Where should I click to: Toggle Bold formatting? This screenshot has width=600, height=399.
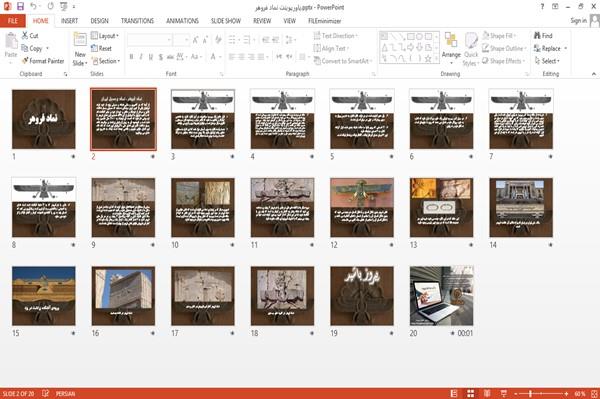[131, 57]
